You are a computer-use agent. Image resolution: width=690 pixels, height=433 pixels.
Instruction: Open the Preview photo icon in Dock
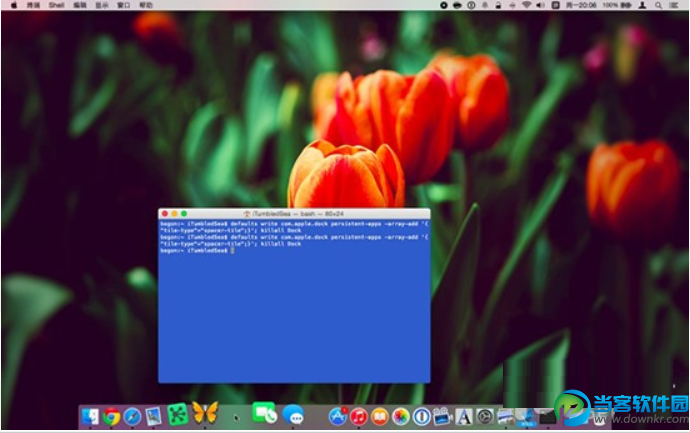coord(154,417)
